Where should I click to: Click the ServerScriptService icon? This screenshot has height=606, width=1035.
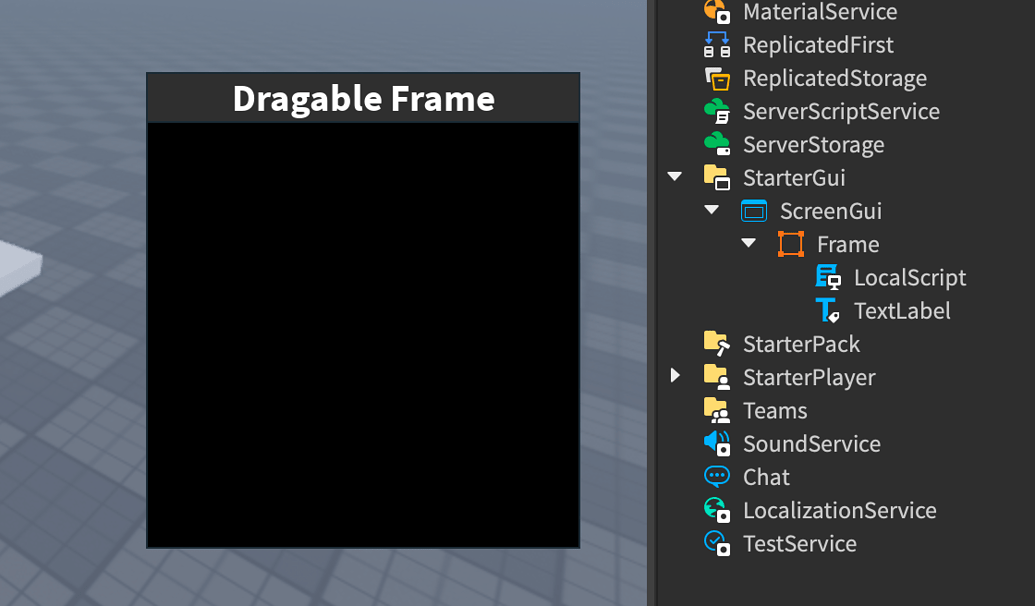pos(717,111)
